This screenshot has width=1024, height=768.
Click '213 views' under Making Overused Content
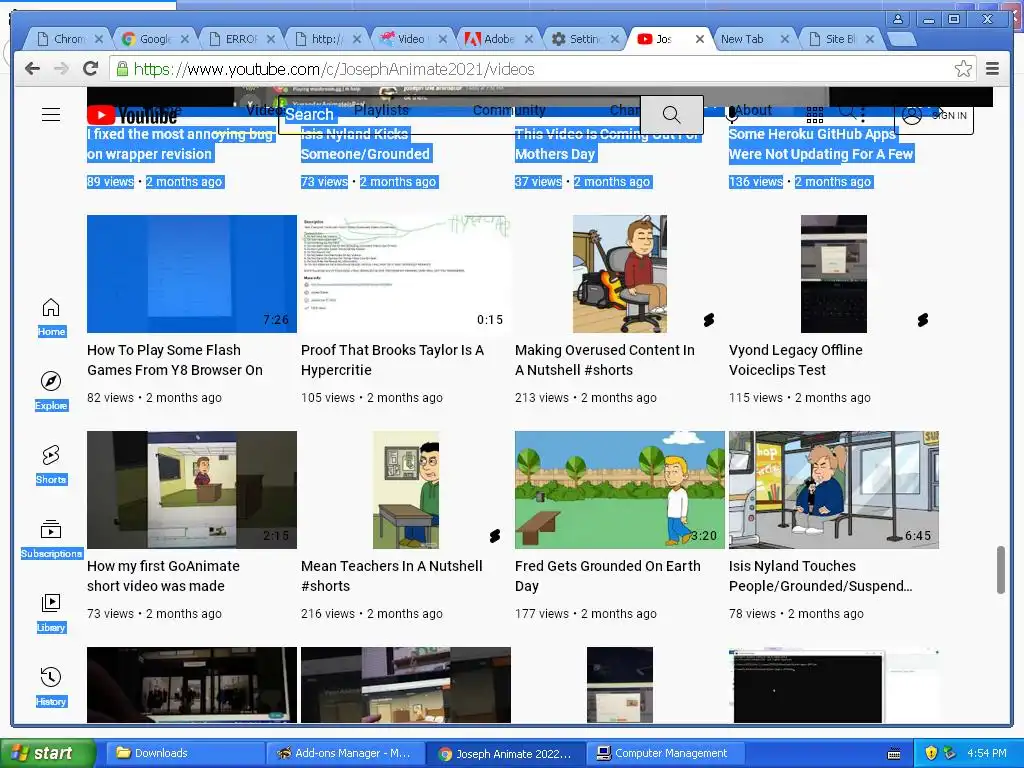click(541, 398)
